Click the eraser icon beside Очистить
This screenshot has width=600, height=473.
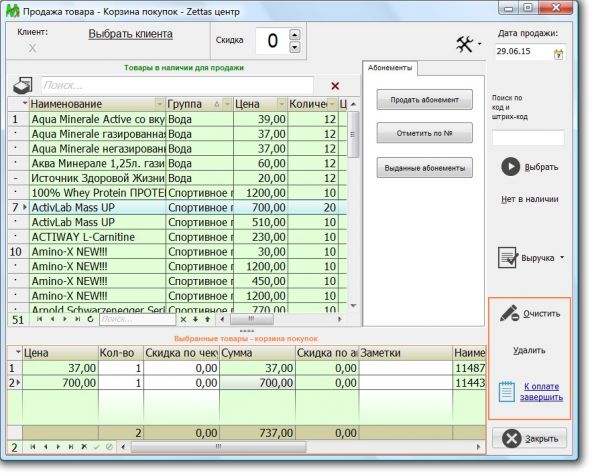tap(508, 313)
